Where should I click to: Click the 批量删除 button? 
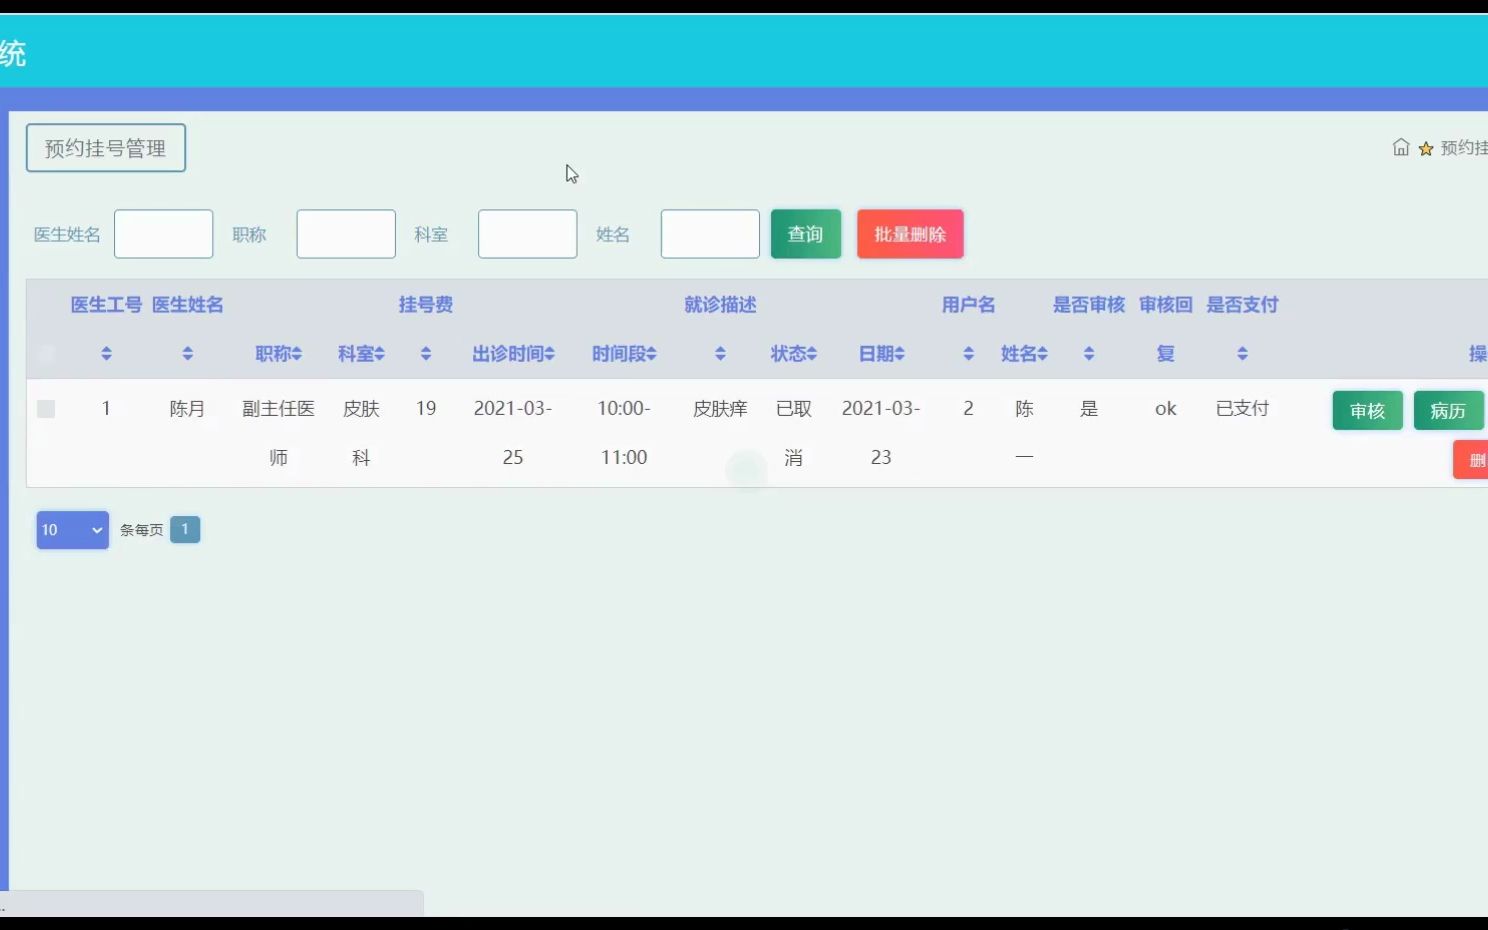tap(910, 234)
